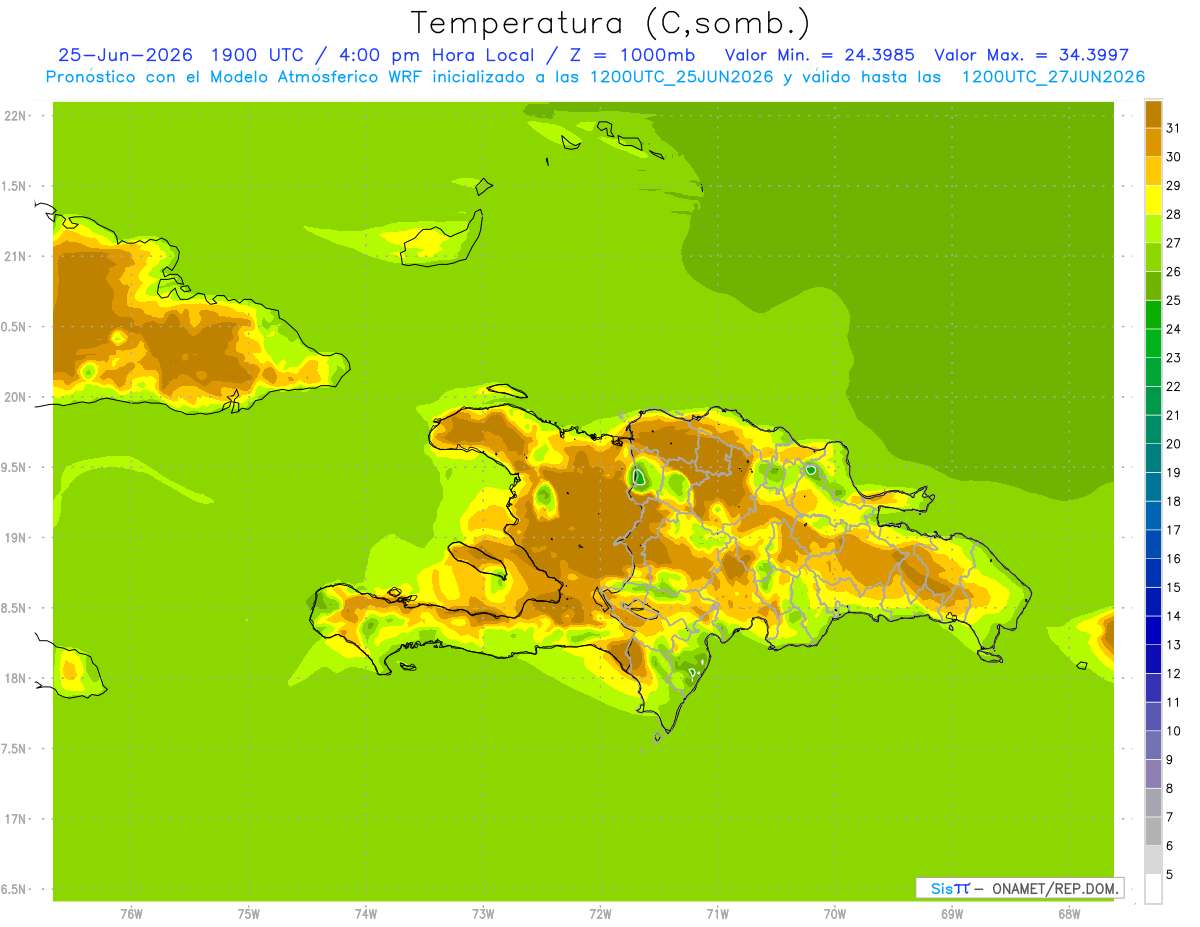Click the colorbar label 14

[x=1174, y=616]
